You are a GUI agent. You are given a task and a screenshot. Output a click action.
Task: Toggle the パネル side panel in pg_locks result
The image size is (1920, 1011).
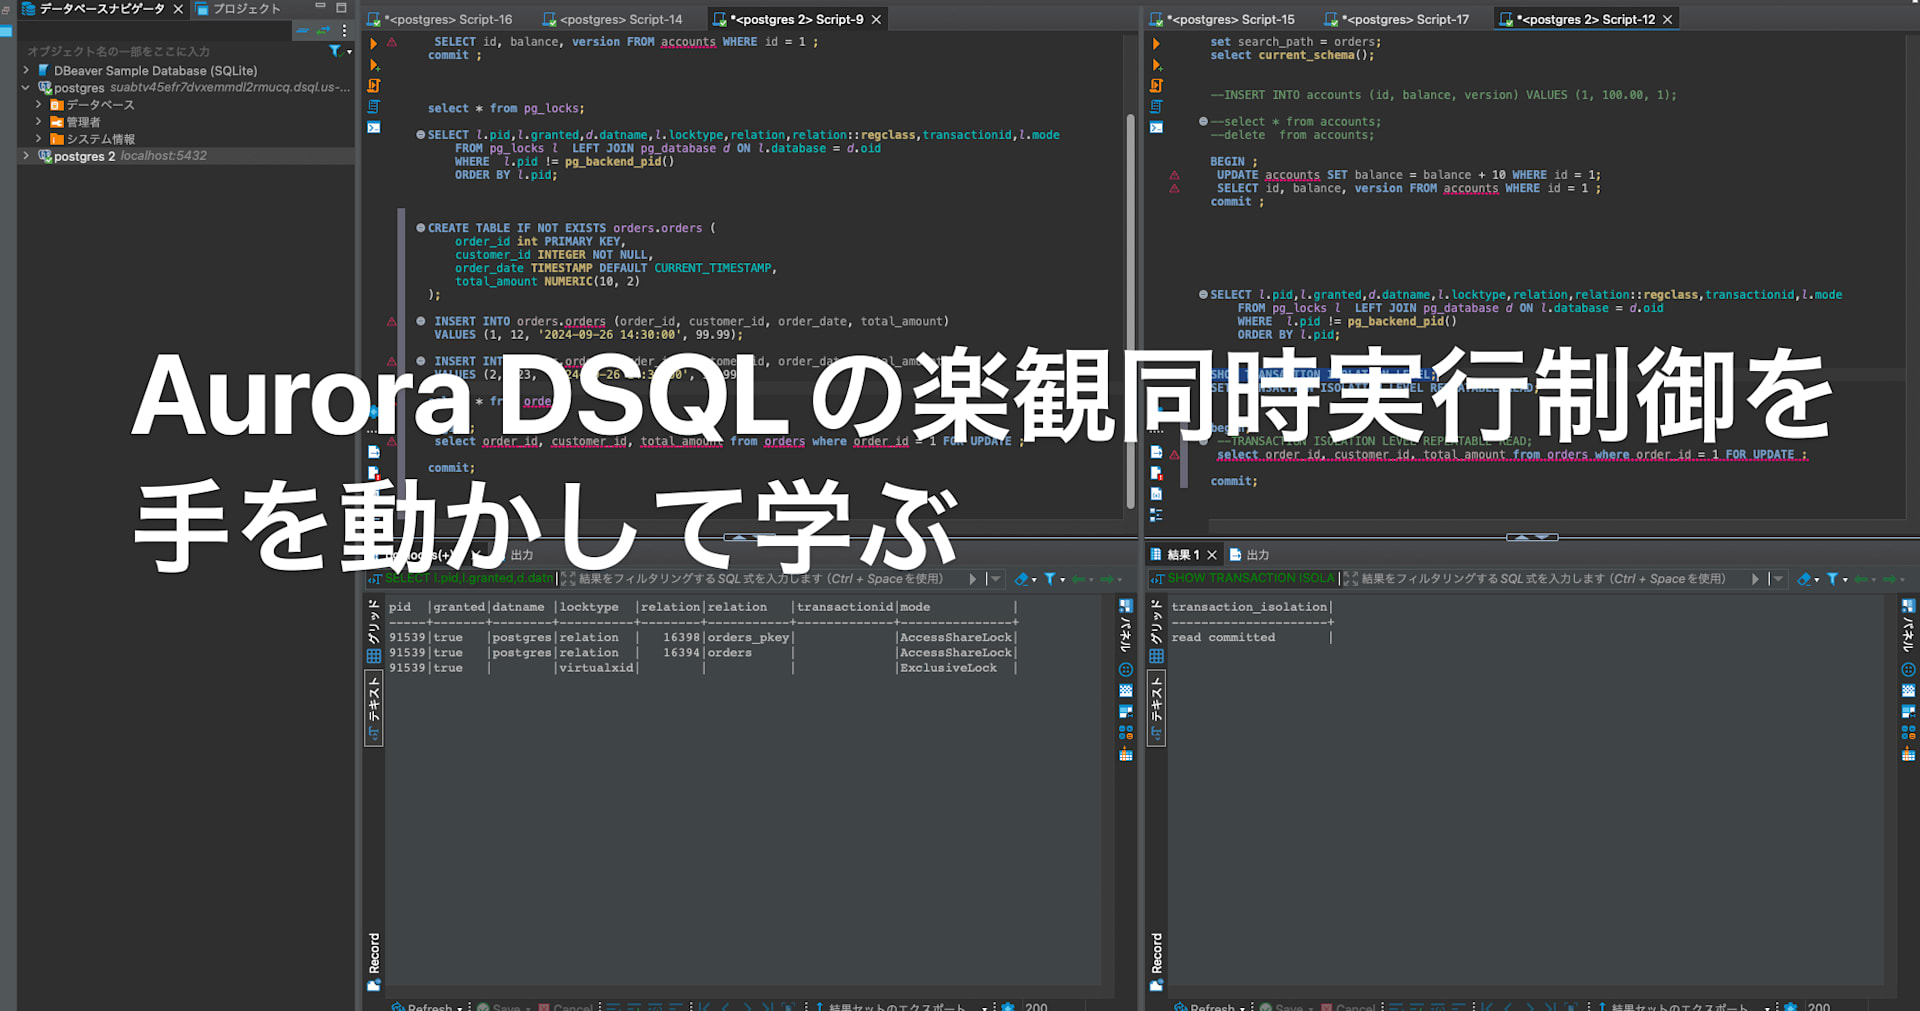[1126, 625]
